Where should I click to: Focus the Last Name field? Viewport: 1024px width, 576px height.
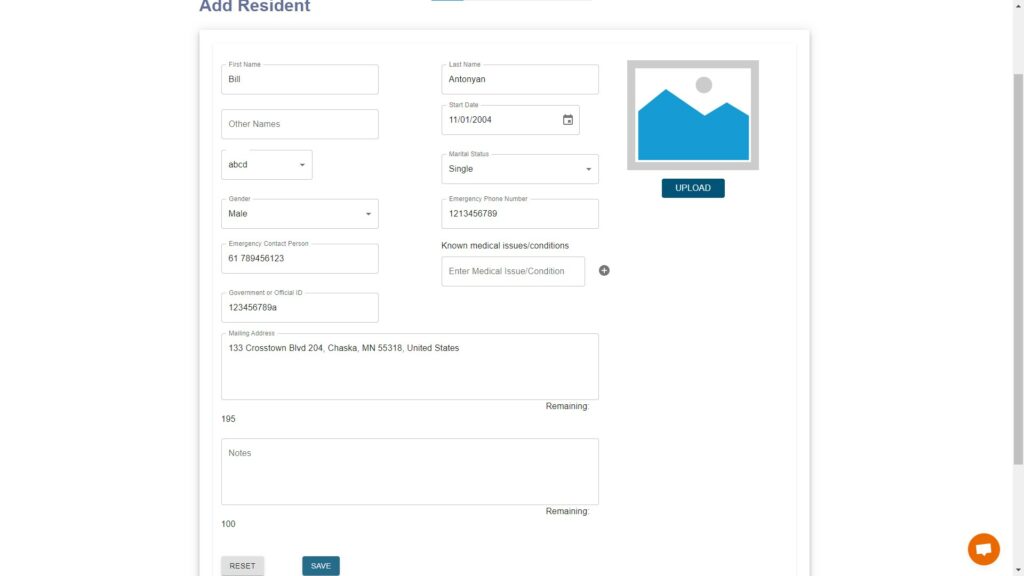tap(520, 79)
